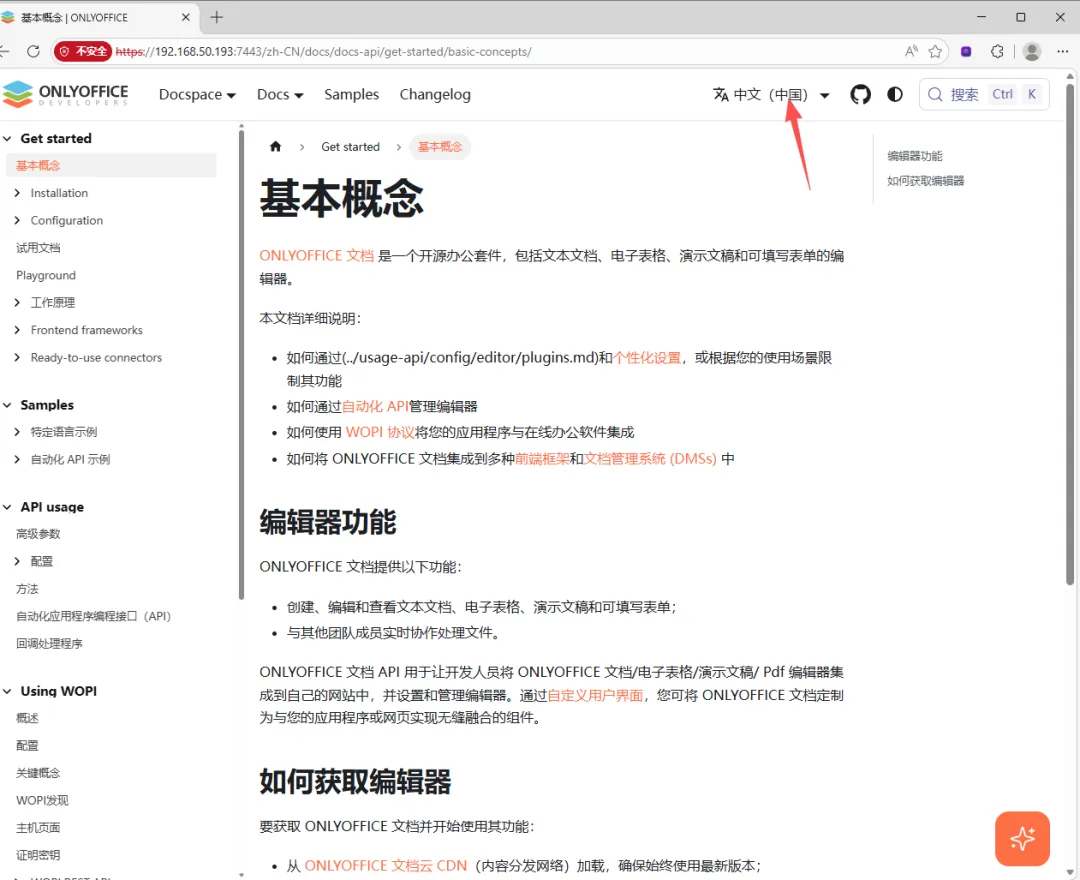
Task: Expand the Frontend frameworks tree item
Action: point(17,330)
